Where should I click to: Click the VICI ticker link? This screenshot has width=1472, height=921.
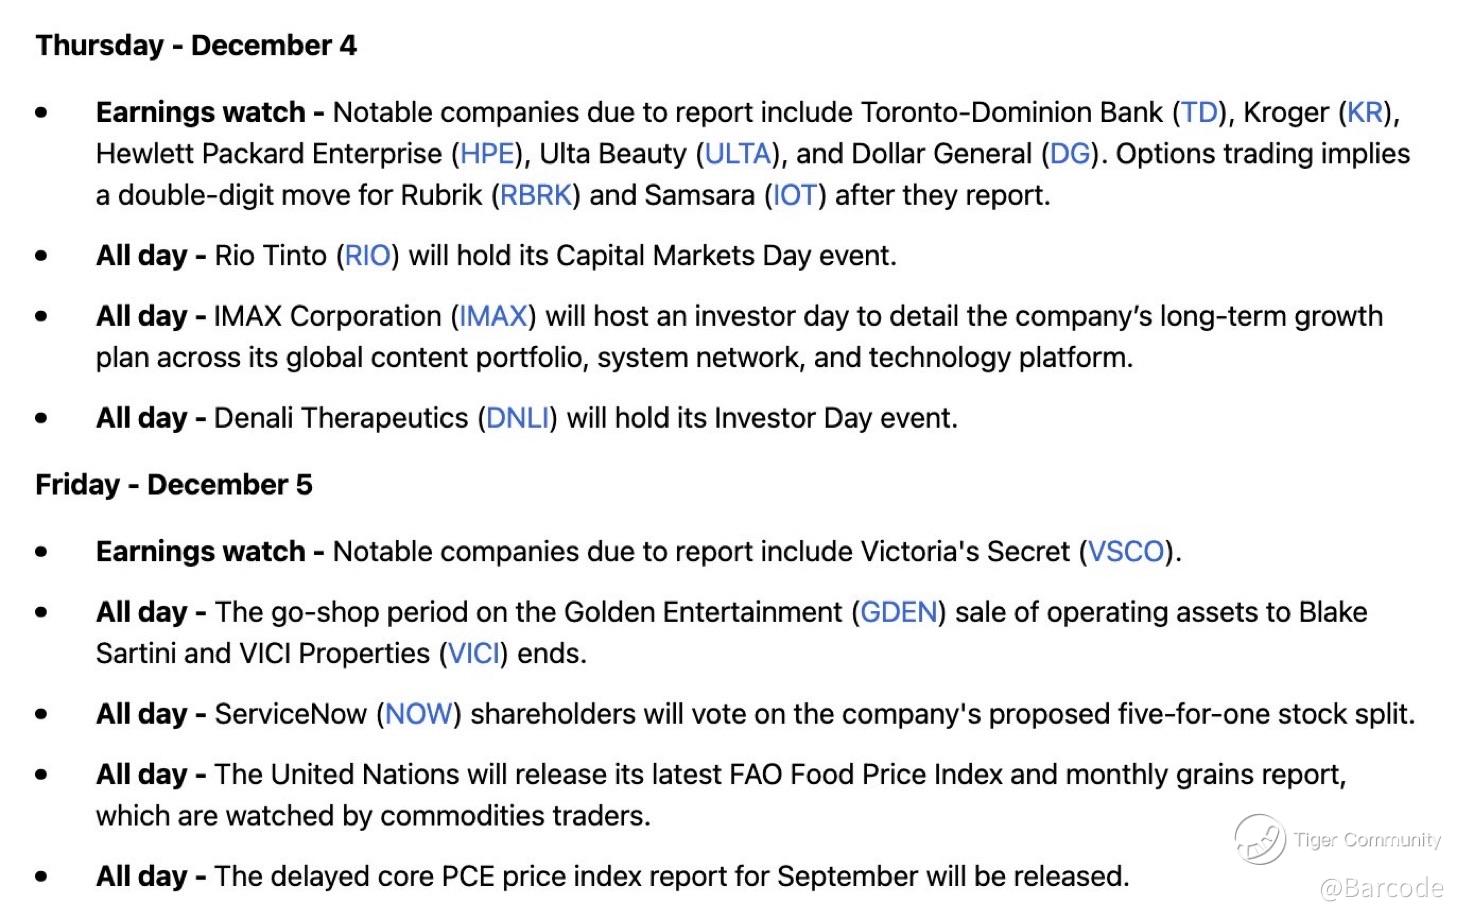click(474, 653)
